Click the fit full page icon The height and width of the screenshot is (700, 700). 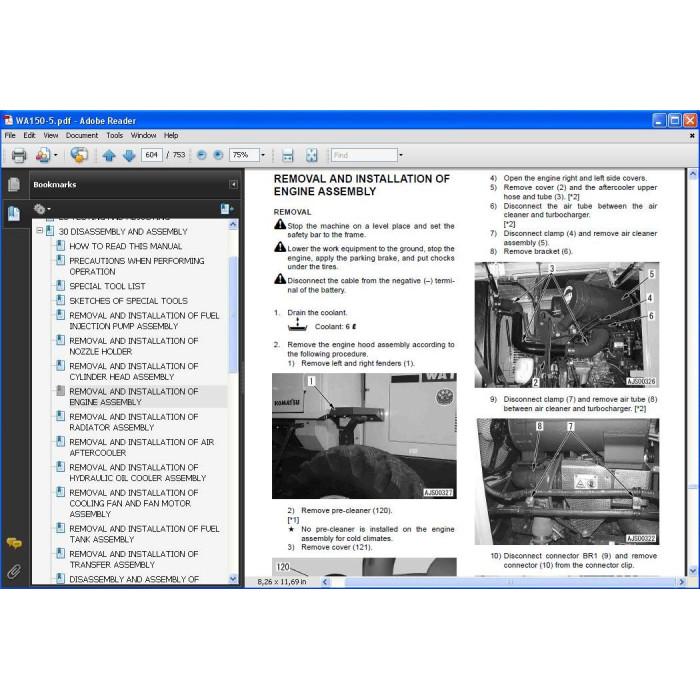click(312, 155)
